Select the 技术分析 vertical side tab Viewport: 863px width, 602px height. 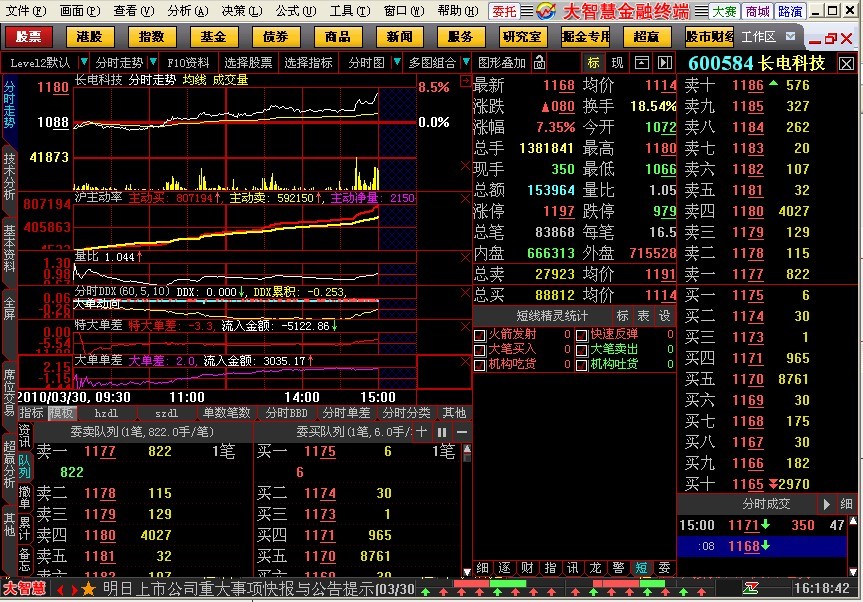pos(9,176)
